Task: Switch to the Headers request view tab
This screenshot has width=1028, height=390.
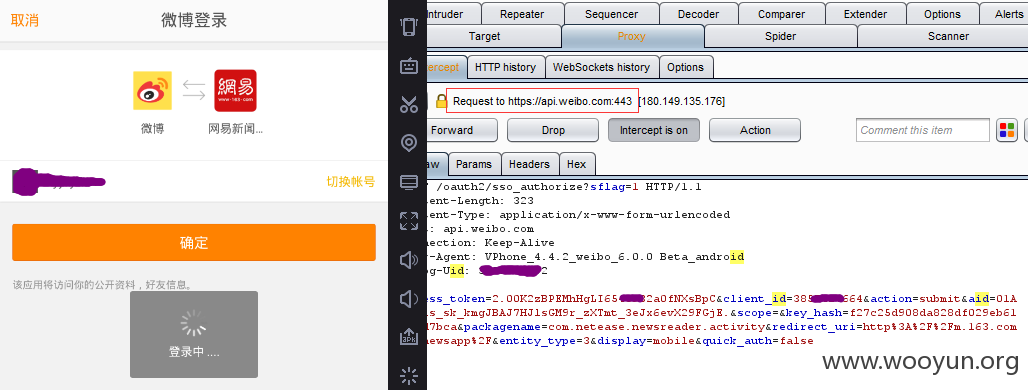Action: (529, 164)
